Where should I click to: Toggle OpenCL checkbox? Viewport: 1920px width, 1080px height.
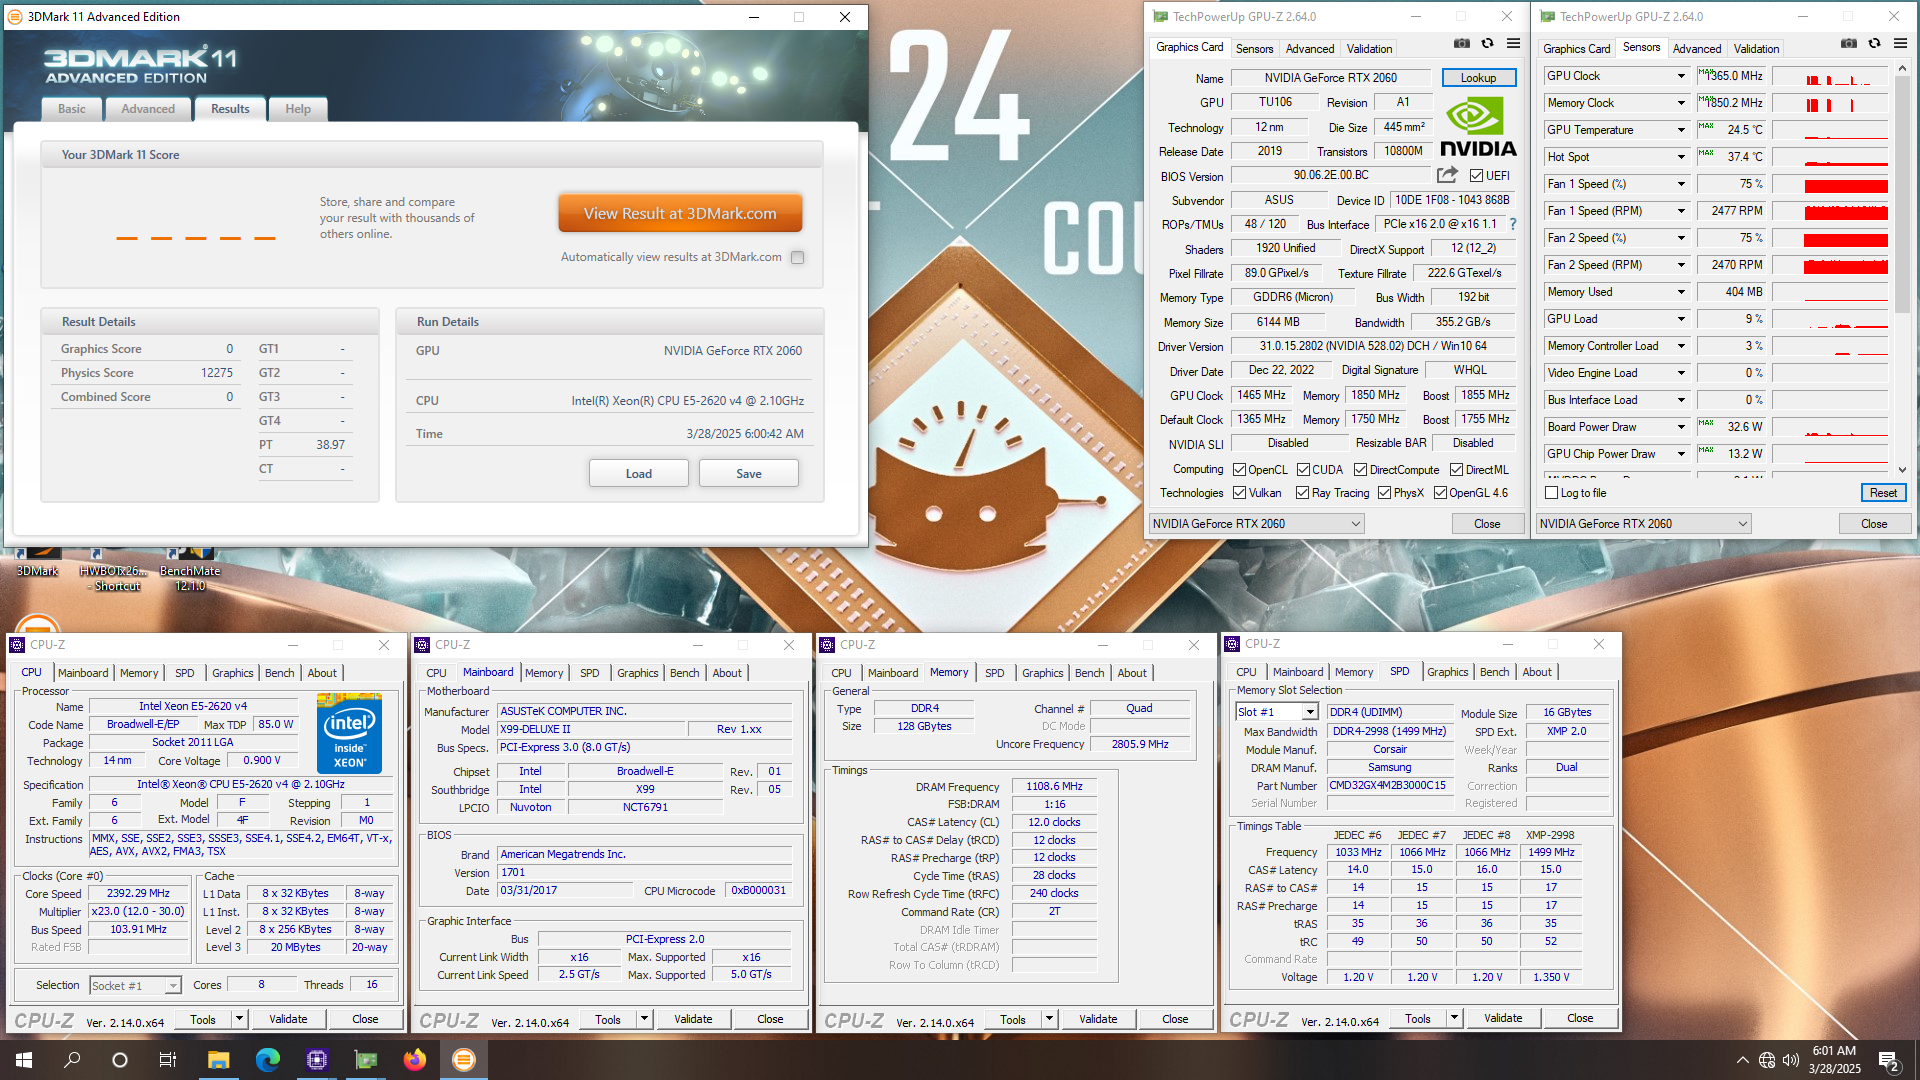[1239, 470]
